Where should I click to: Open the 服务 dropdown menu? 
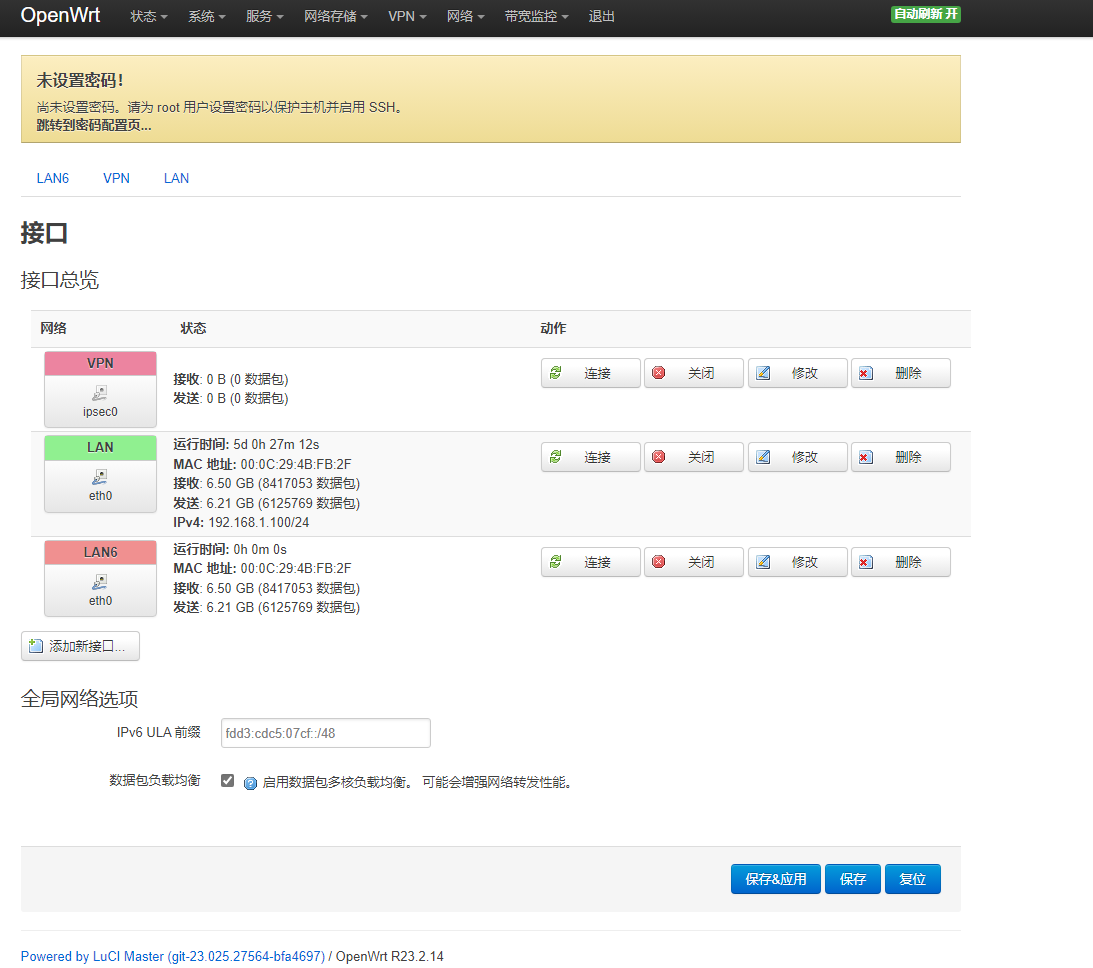pos(264,16)
